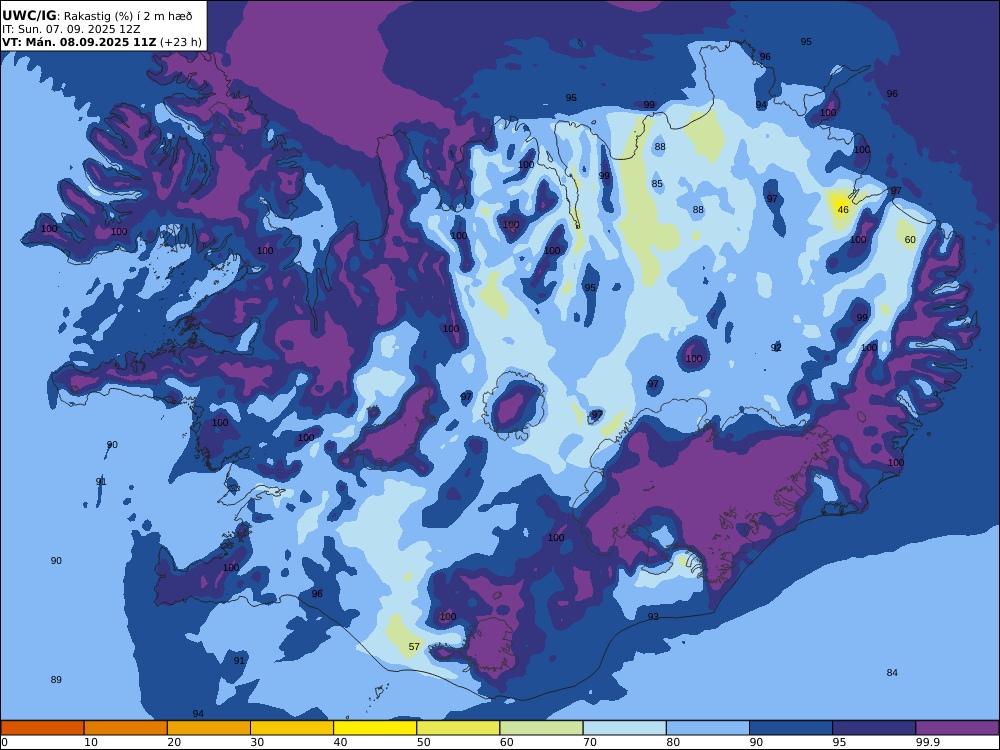1000x750 pixels.
Task: Click the '57' humidity value on the map
Action: point(414,647)
